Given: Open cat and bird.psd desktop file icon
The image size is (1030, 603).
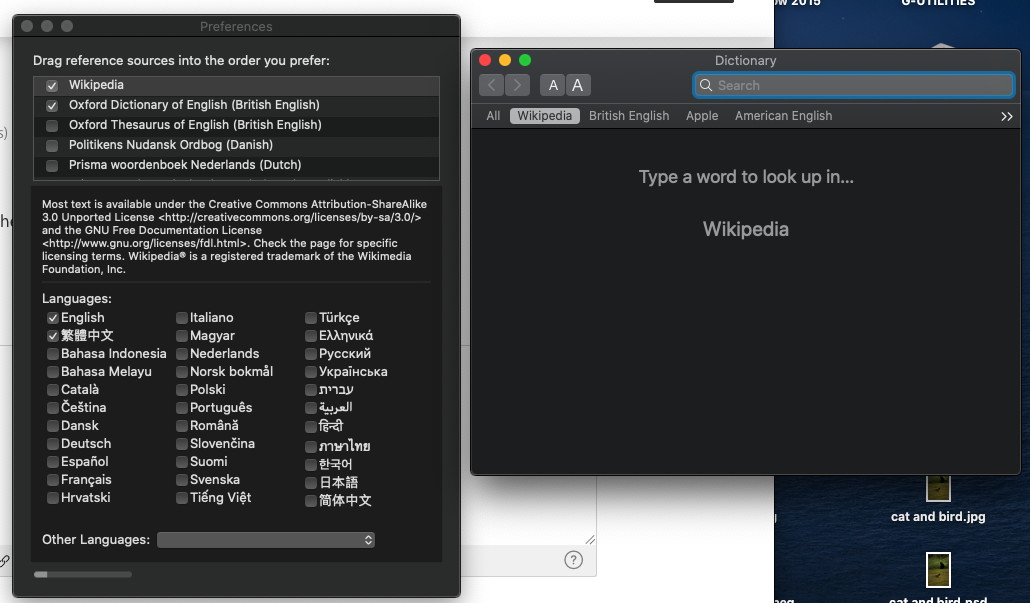Looking at the screenshot, I should pos(938,570).
